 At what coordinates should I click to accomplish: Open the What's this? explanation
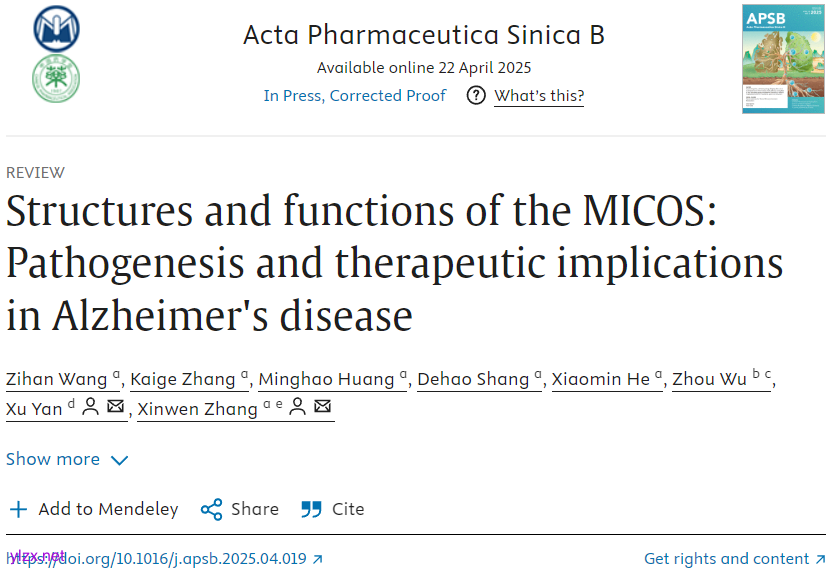click(x=539, y=96)
